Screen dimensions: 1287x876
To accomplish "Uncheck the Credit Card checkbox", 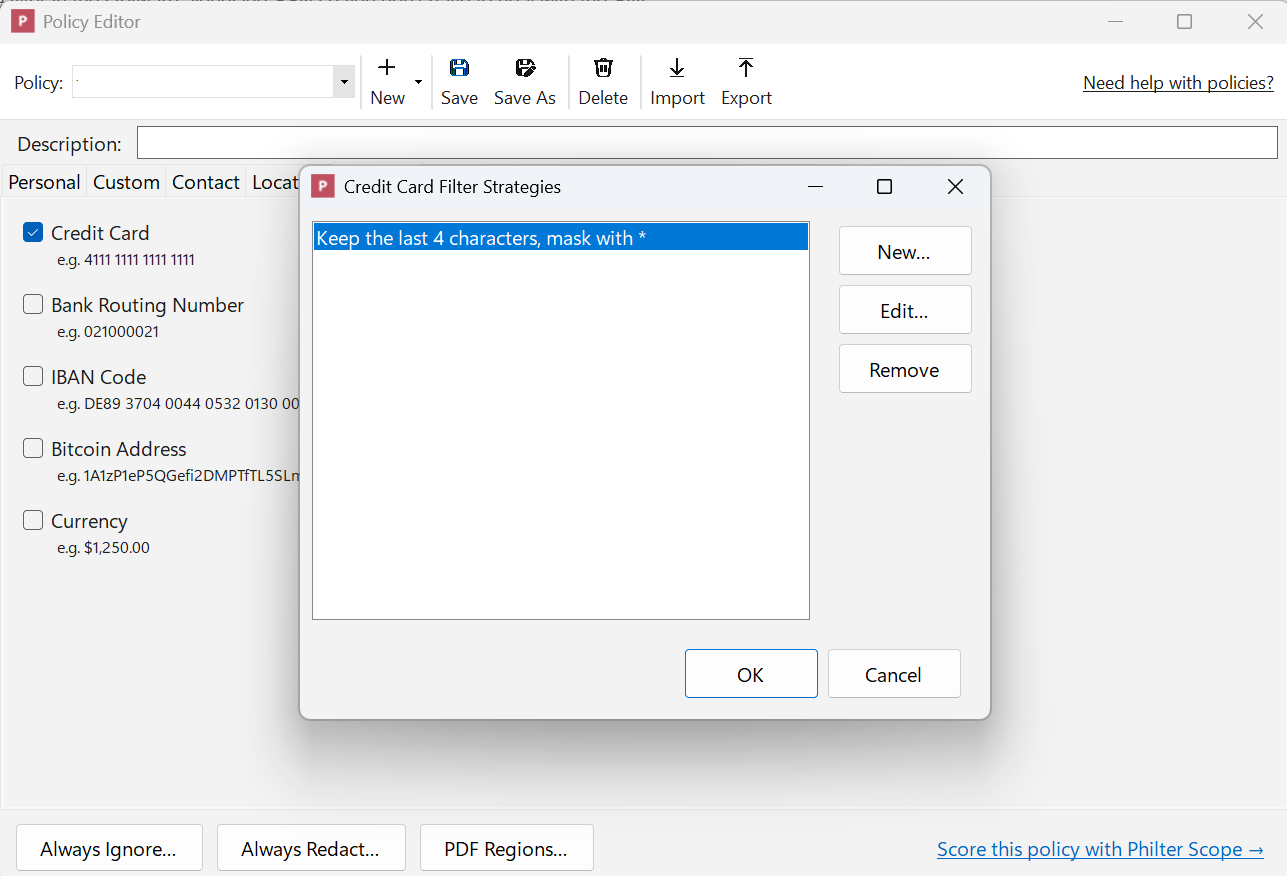I will (33, 233).
